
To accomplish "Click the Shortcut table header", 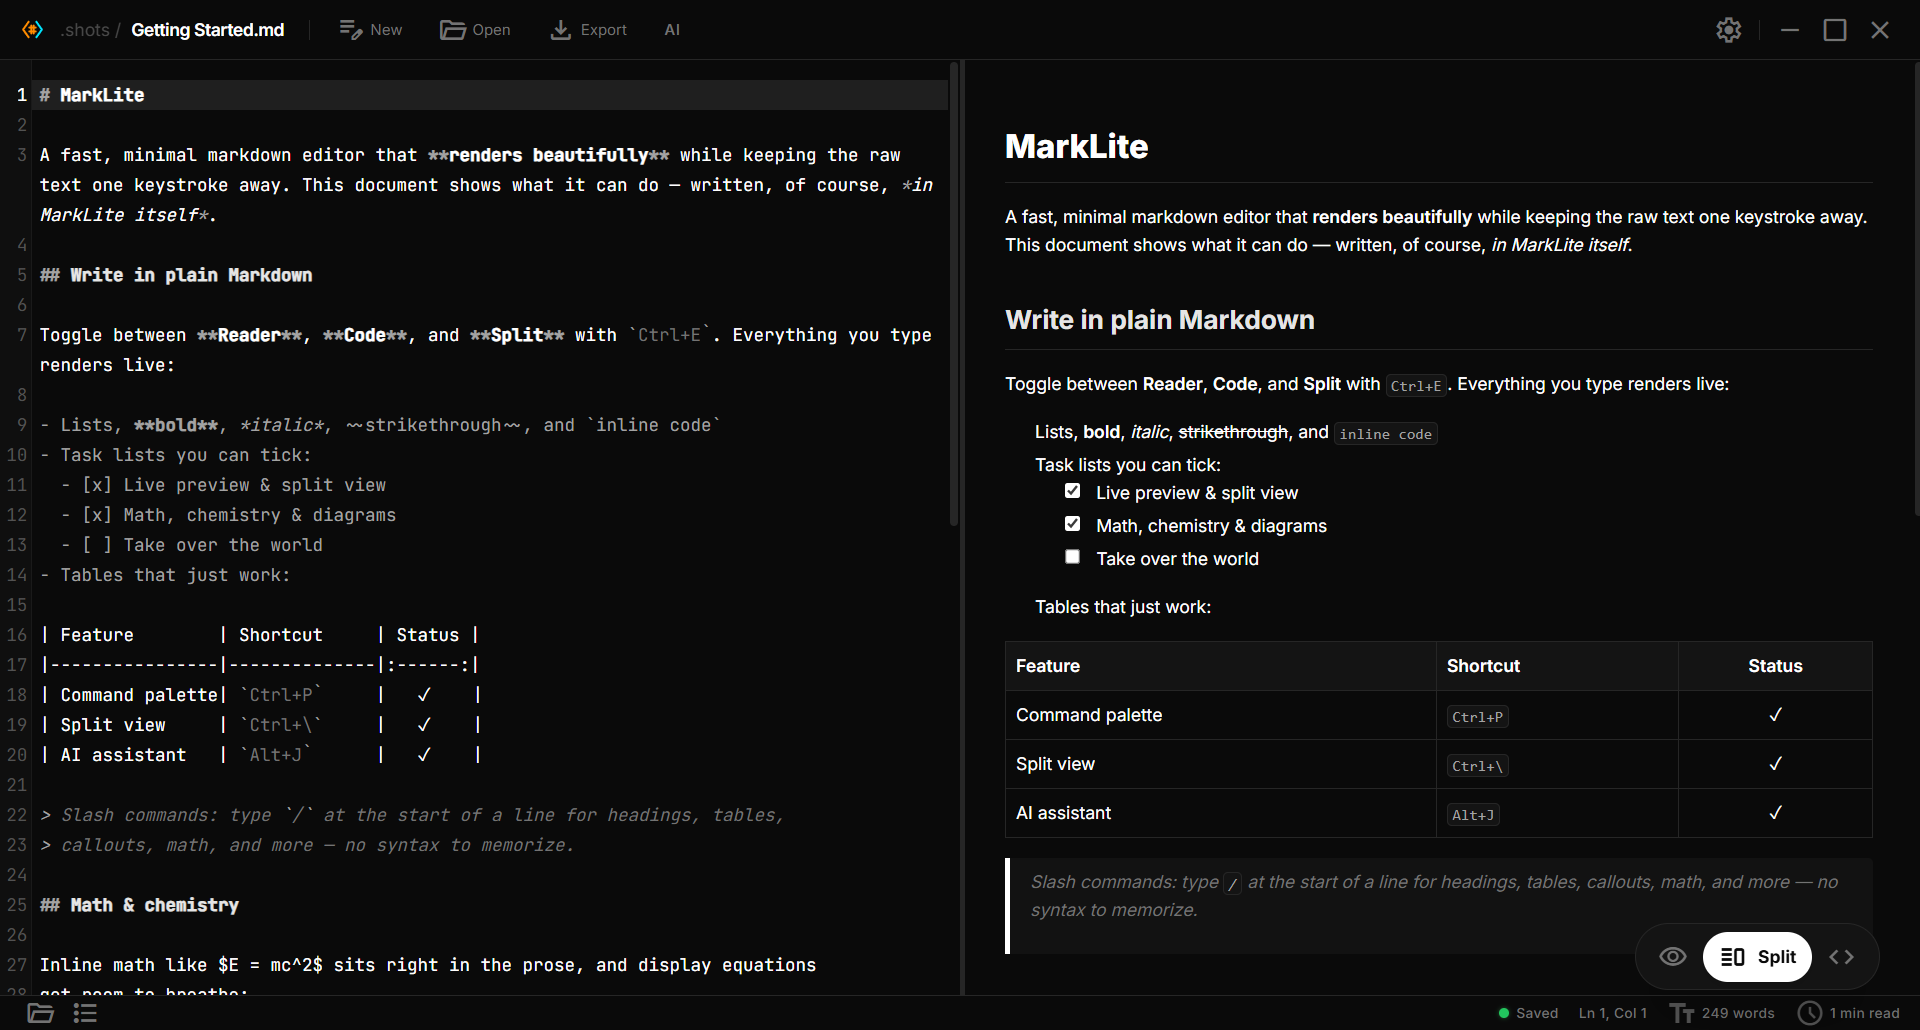I will 1557,666.
